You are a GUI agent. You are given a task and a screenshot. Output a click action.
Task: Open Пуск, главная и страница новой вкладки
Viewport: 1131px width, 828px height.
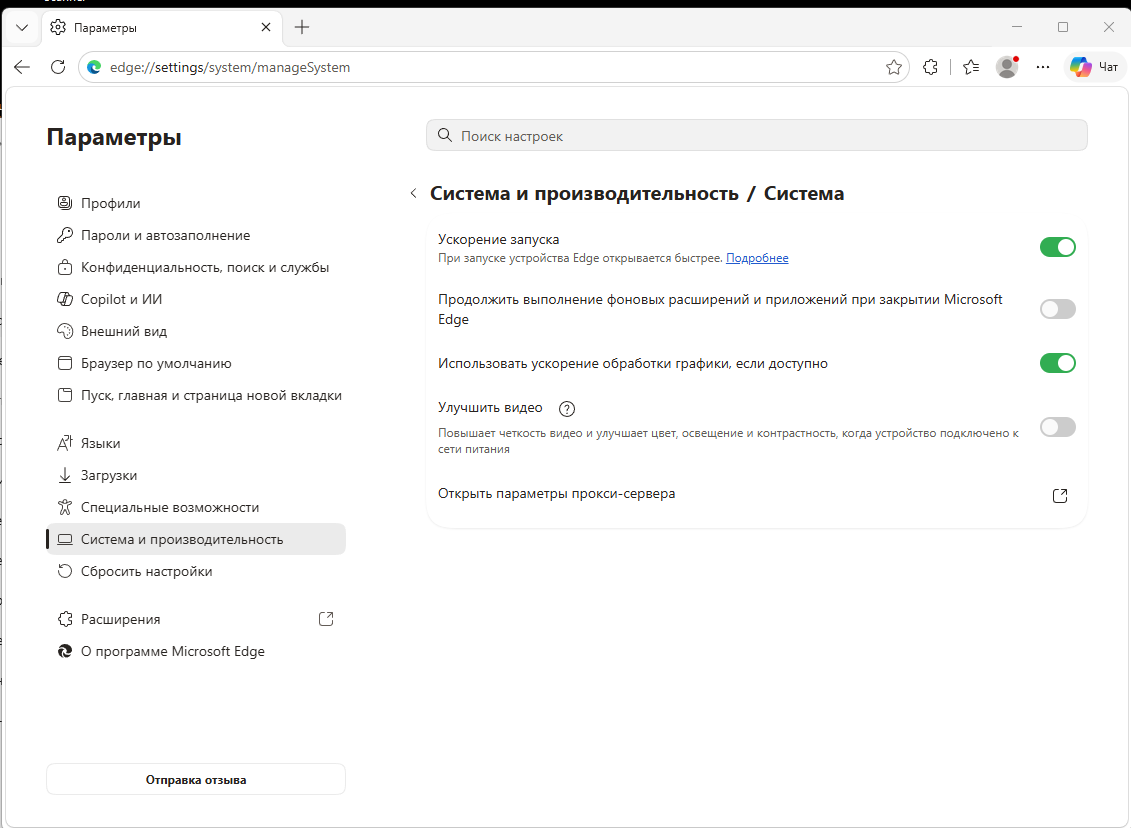pos(196,395)
